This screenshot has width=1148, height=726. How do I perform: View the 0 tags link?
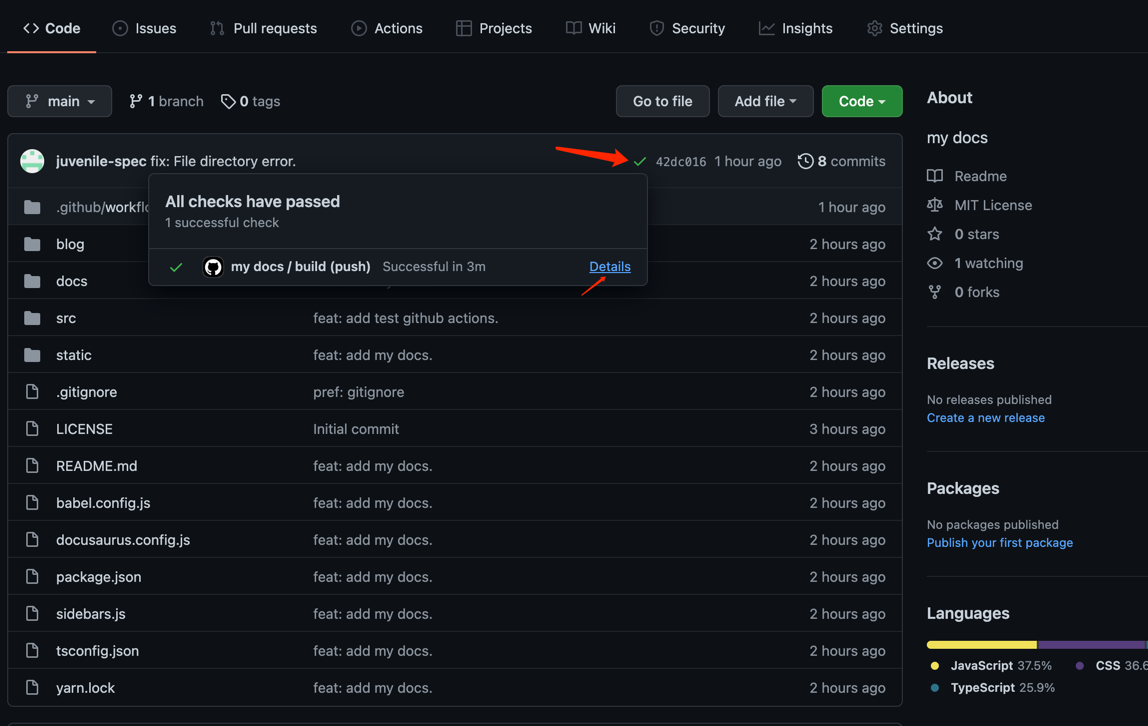point(250,101)
